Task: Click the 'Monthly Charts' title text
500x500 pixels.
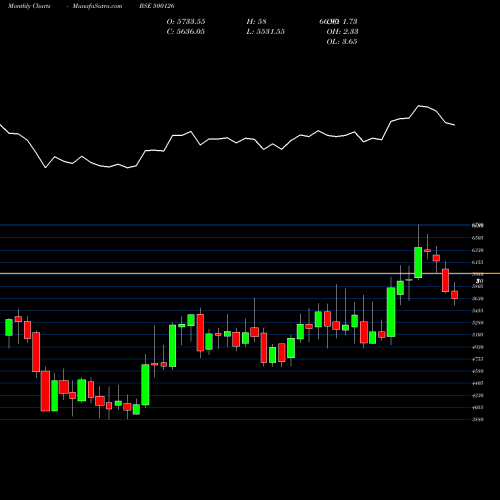Action: (29, 6)
